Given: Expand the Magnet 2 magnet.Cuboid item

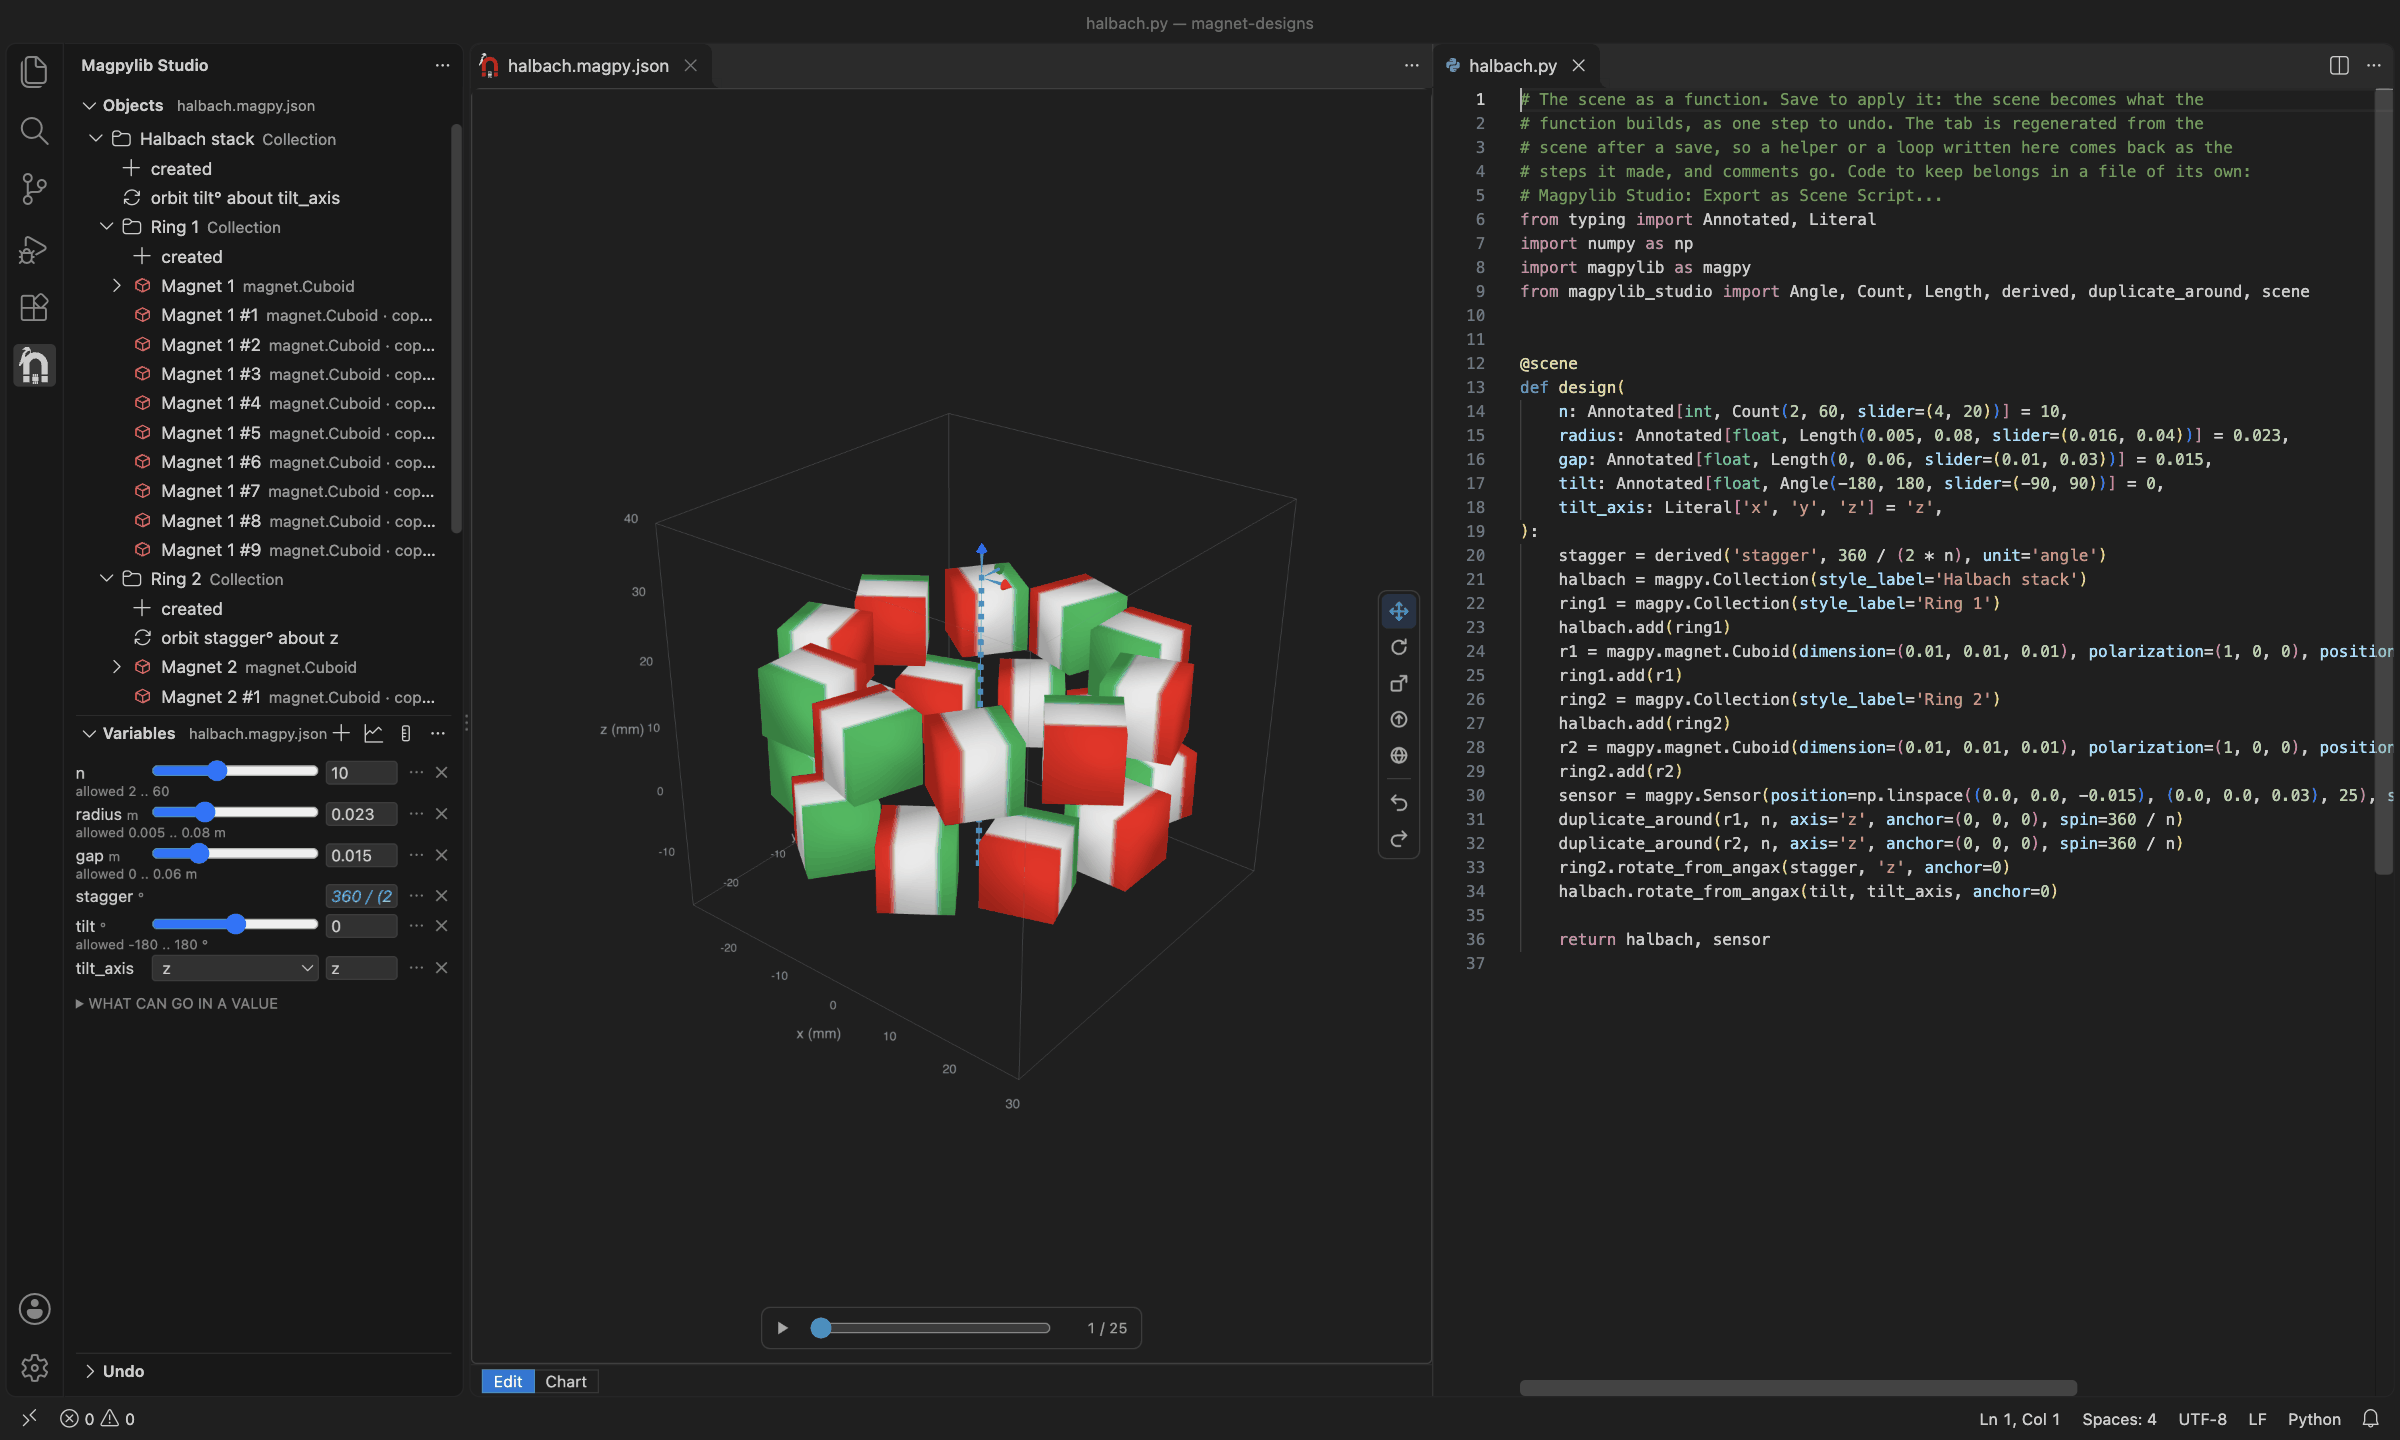Looking at the screenshot, I should (117, 667).
